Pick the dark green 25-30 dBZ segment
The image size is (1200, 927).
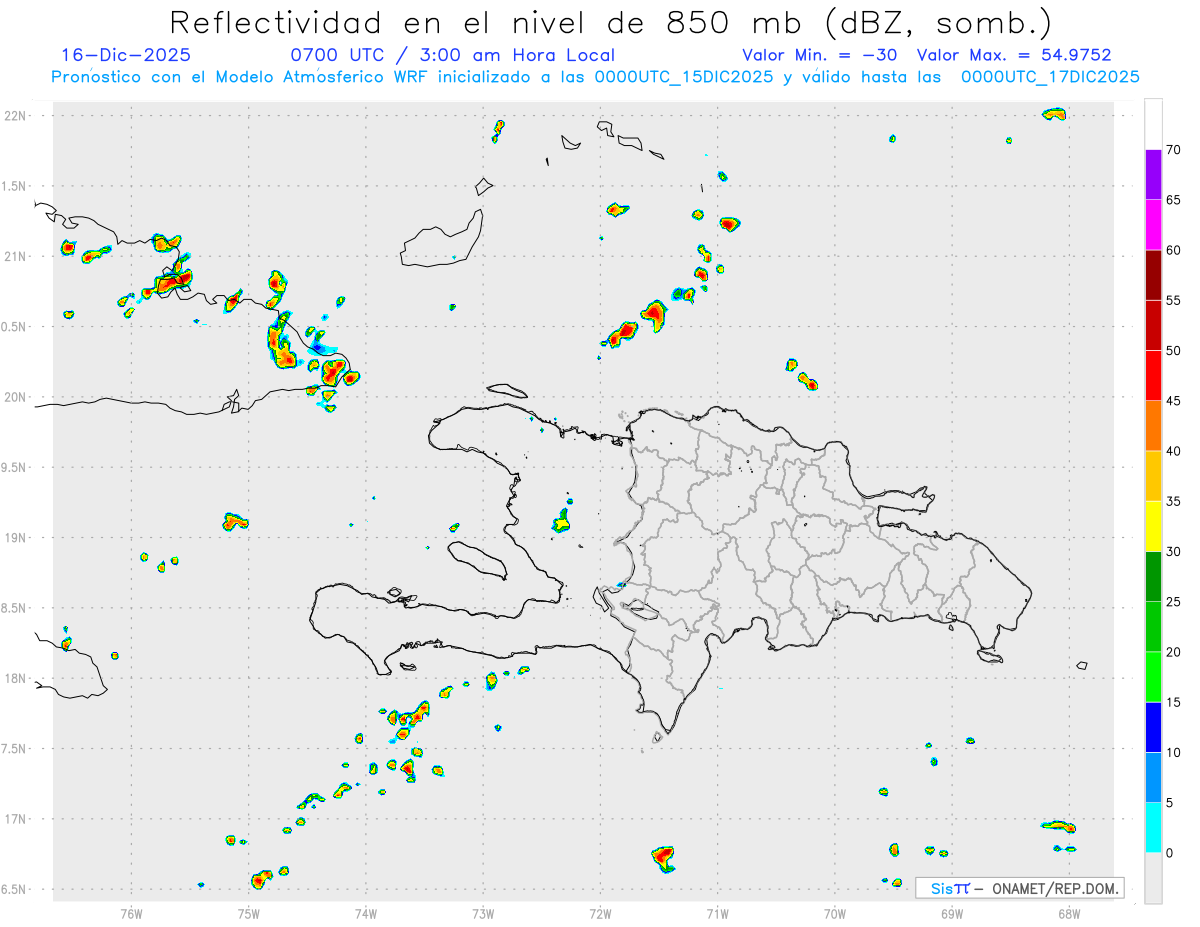click(1153, 576)
